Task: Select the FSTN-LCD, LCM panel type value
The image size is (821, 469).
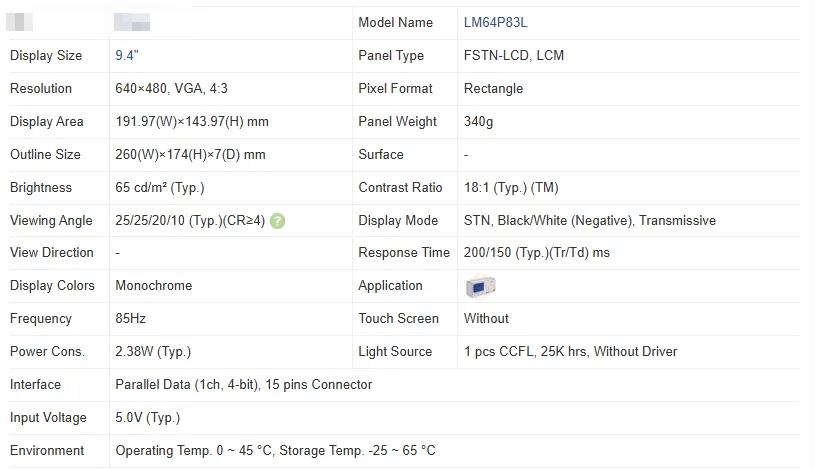Action: (514, 55)
